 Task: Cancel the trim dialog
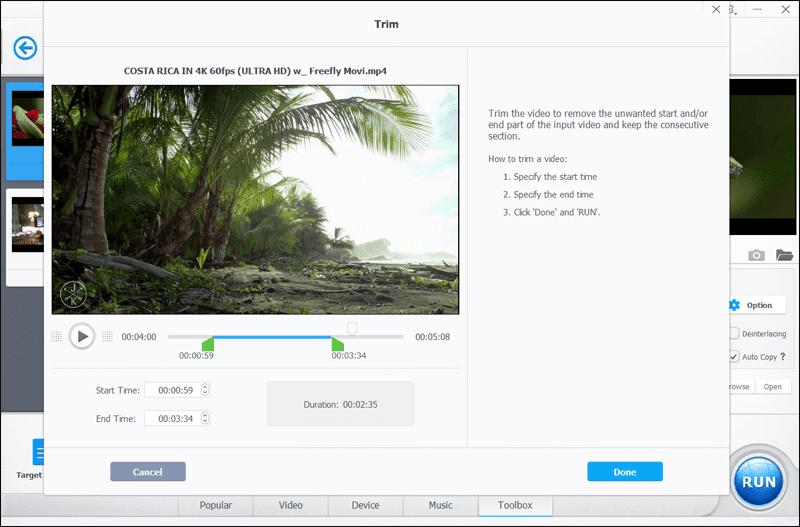[x=148, y=472]
